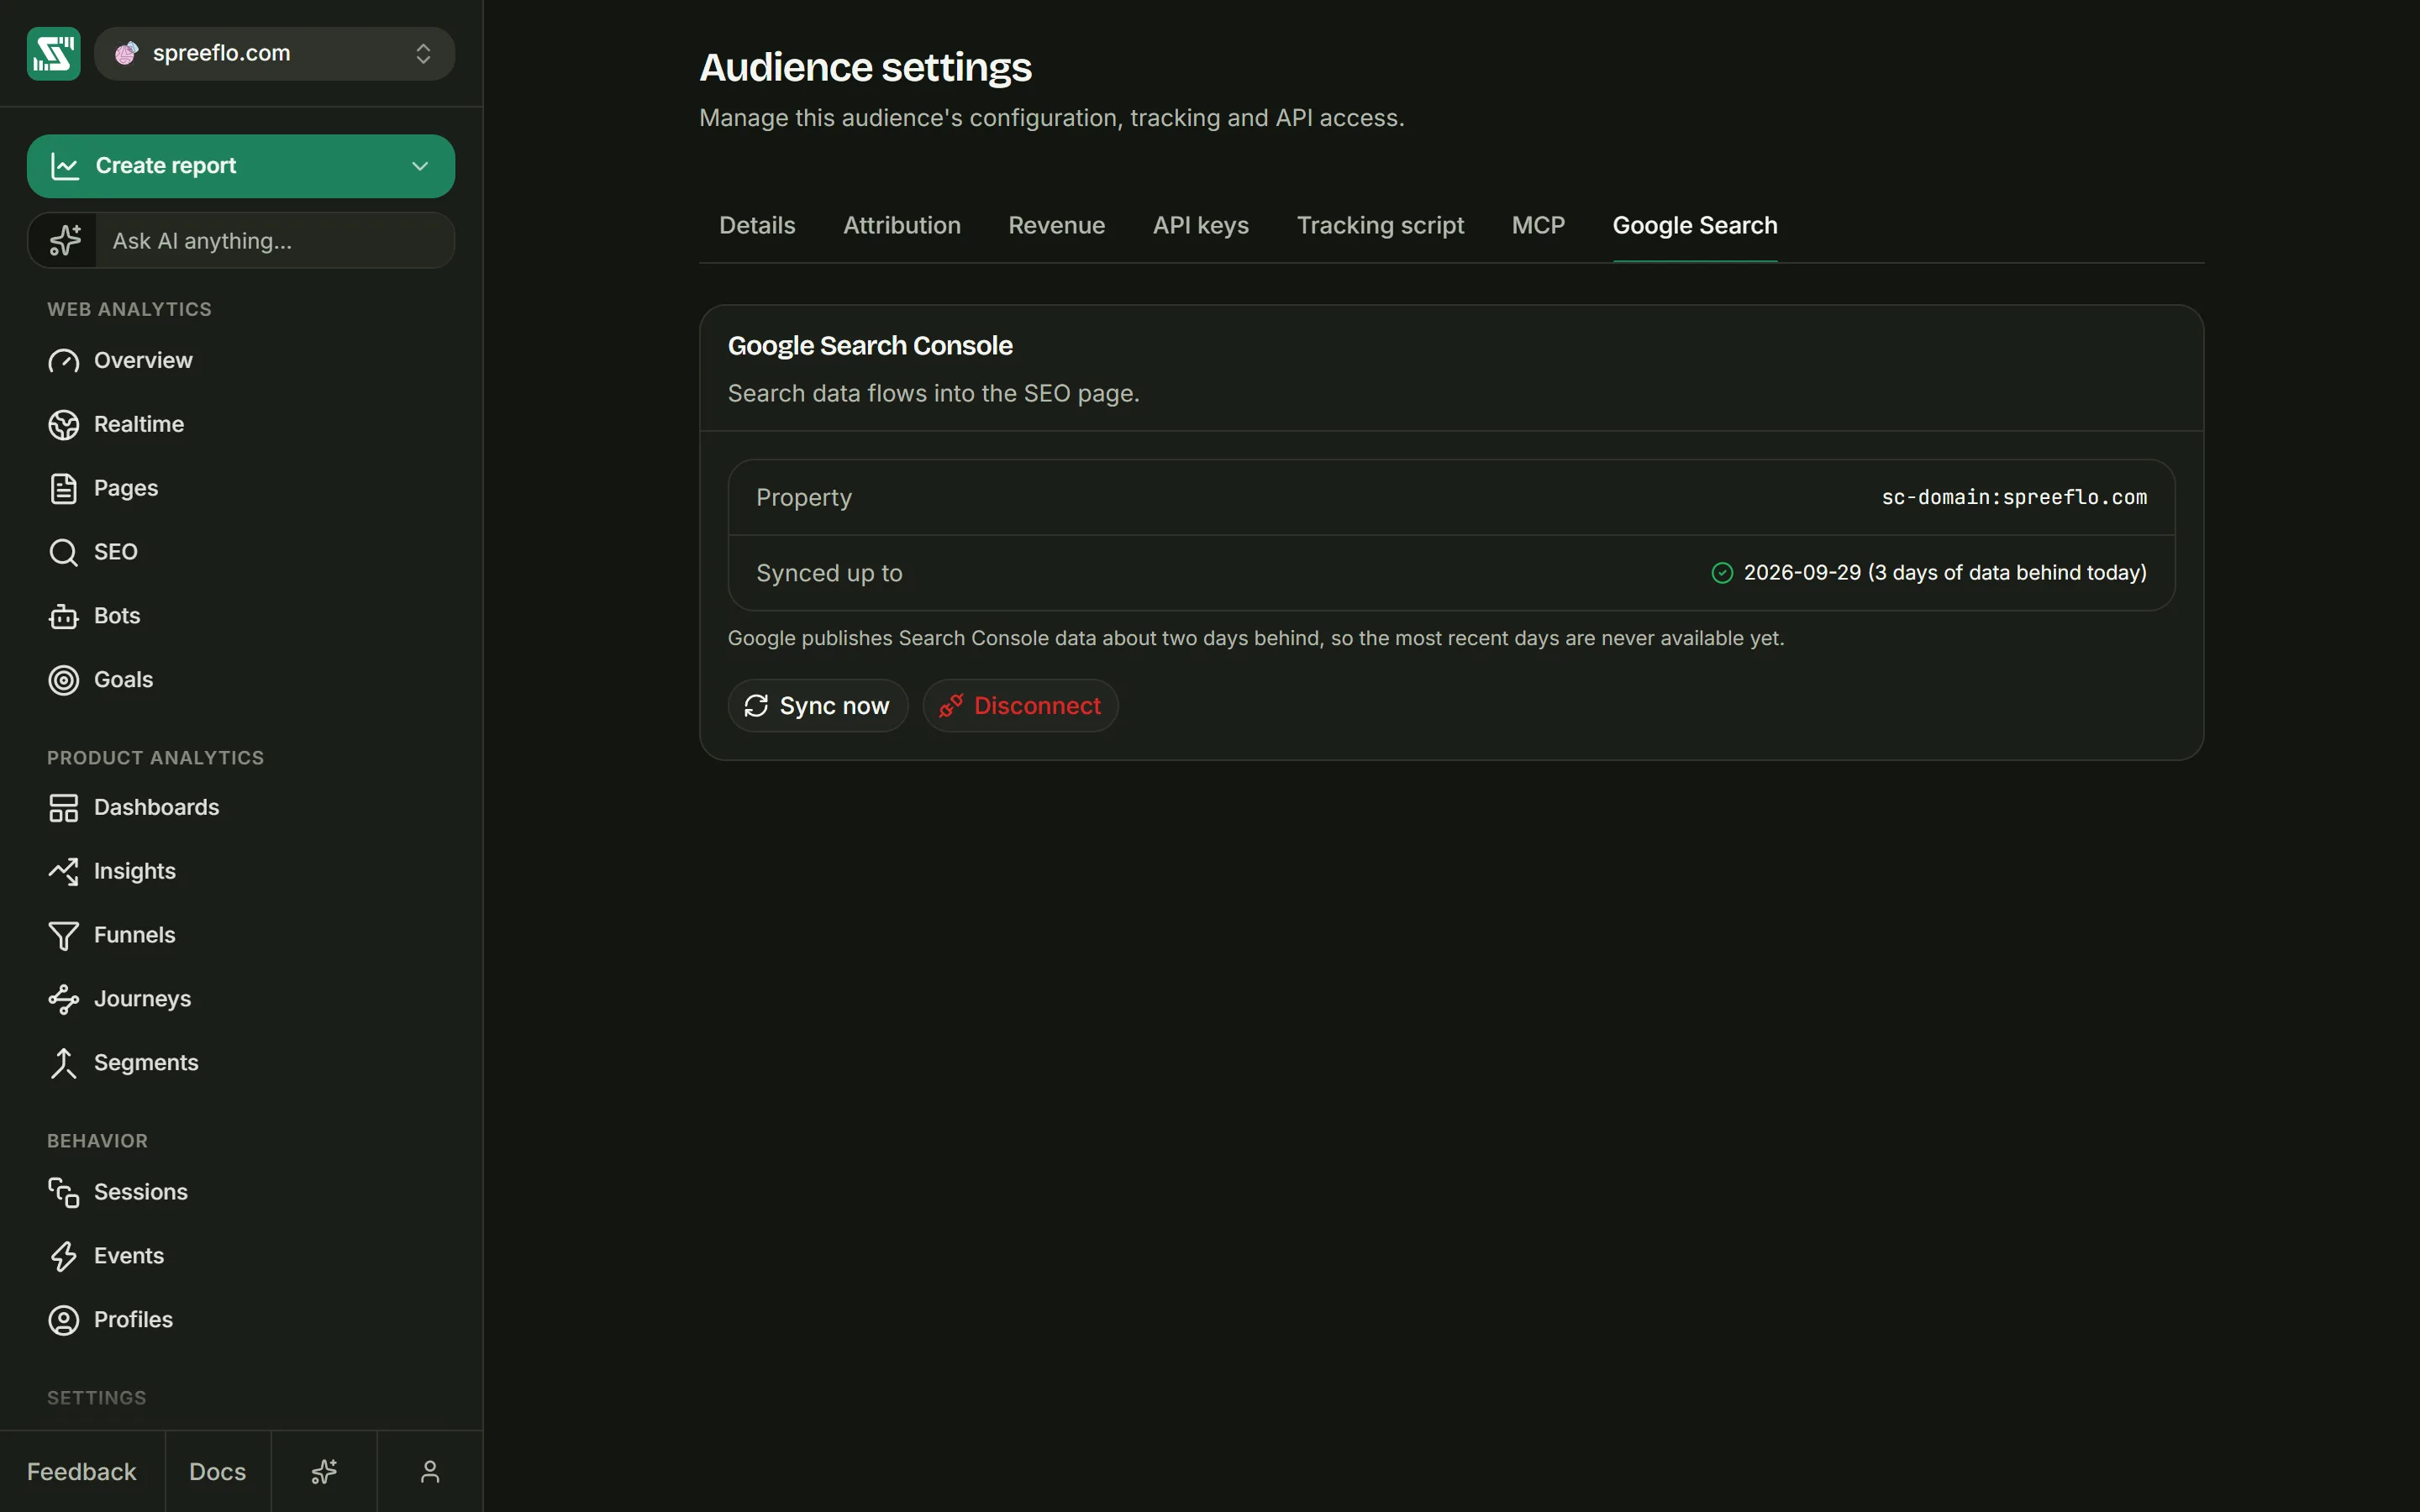Open the Events lightning icon
Screen dimensions: 2420x1512
(63, 1256)
